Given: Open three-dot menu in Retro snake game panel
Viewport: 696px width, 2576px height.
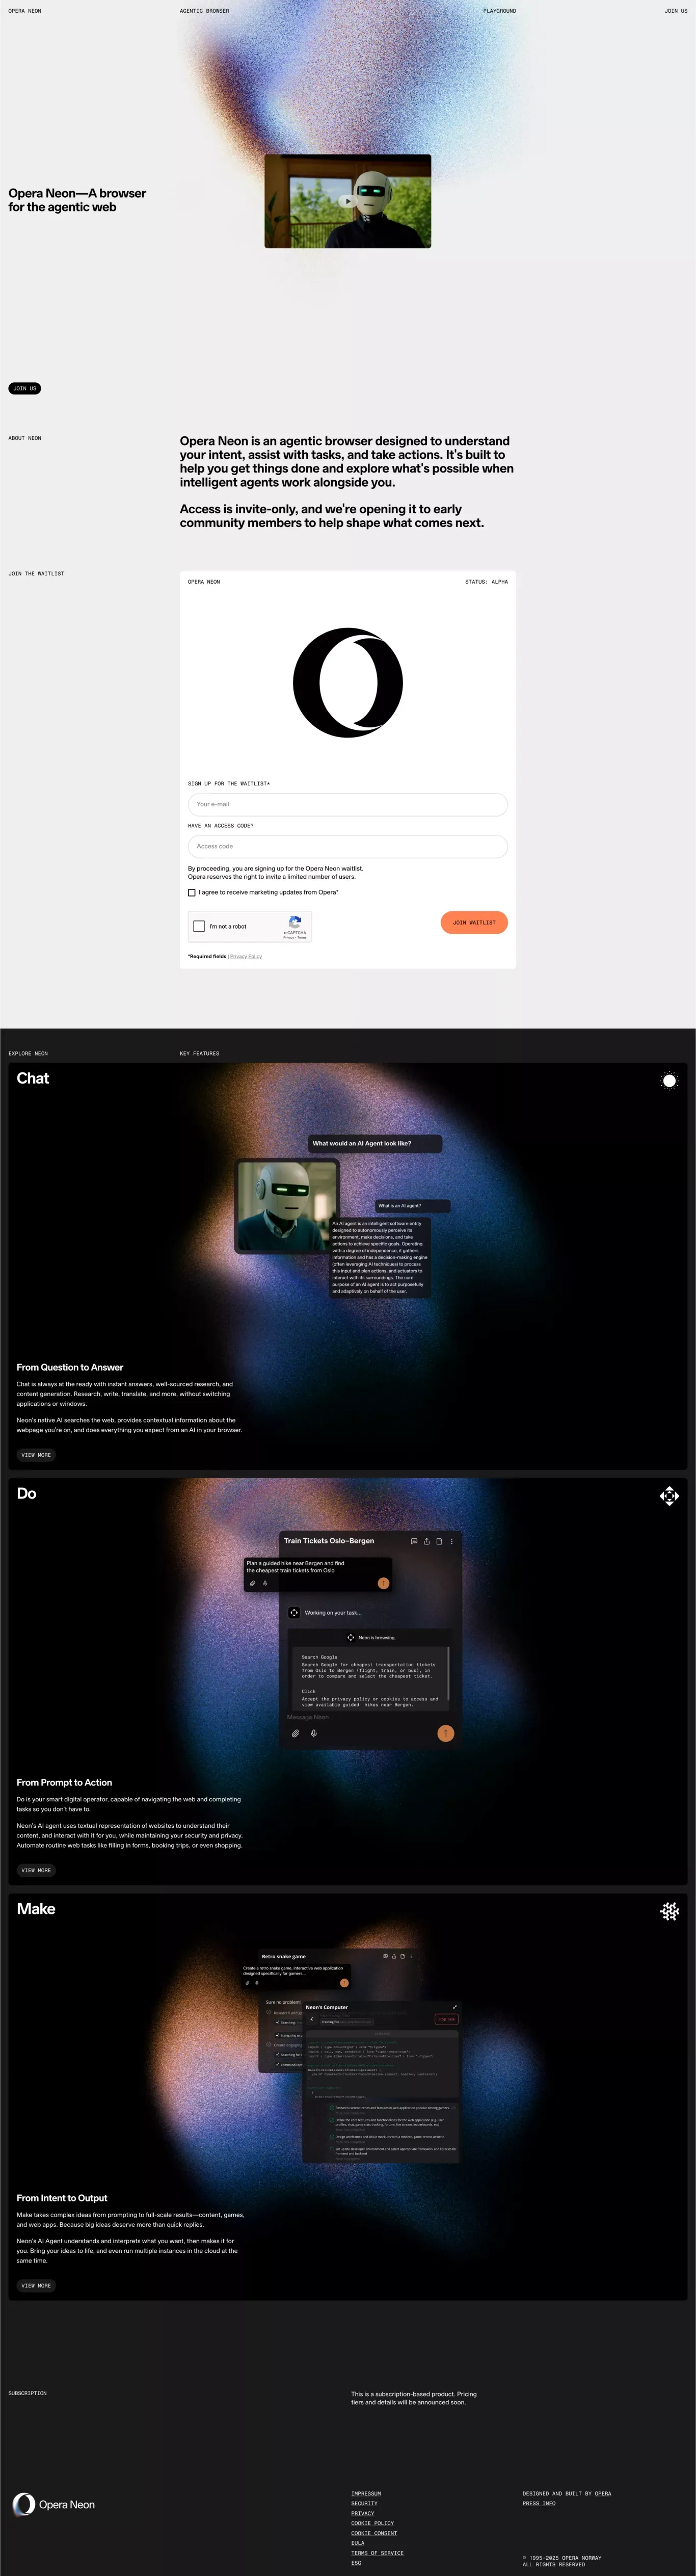Looking at the screenshot, I should pyautogui.click(x=411, y=1956).
